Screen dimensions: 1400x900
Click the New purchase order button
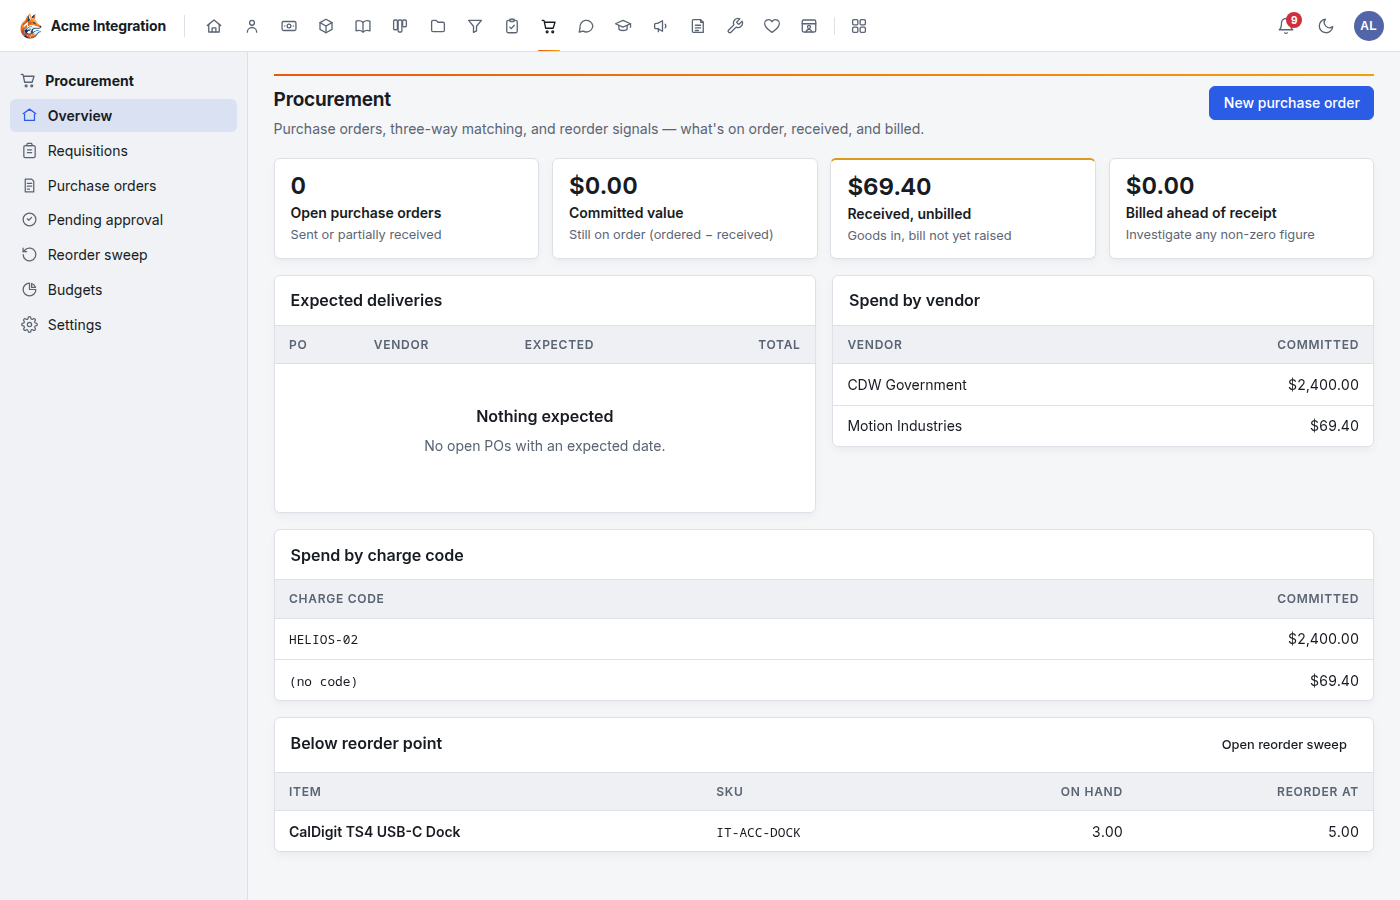[1291, 103]
